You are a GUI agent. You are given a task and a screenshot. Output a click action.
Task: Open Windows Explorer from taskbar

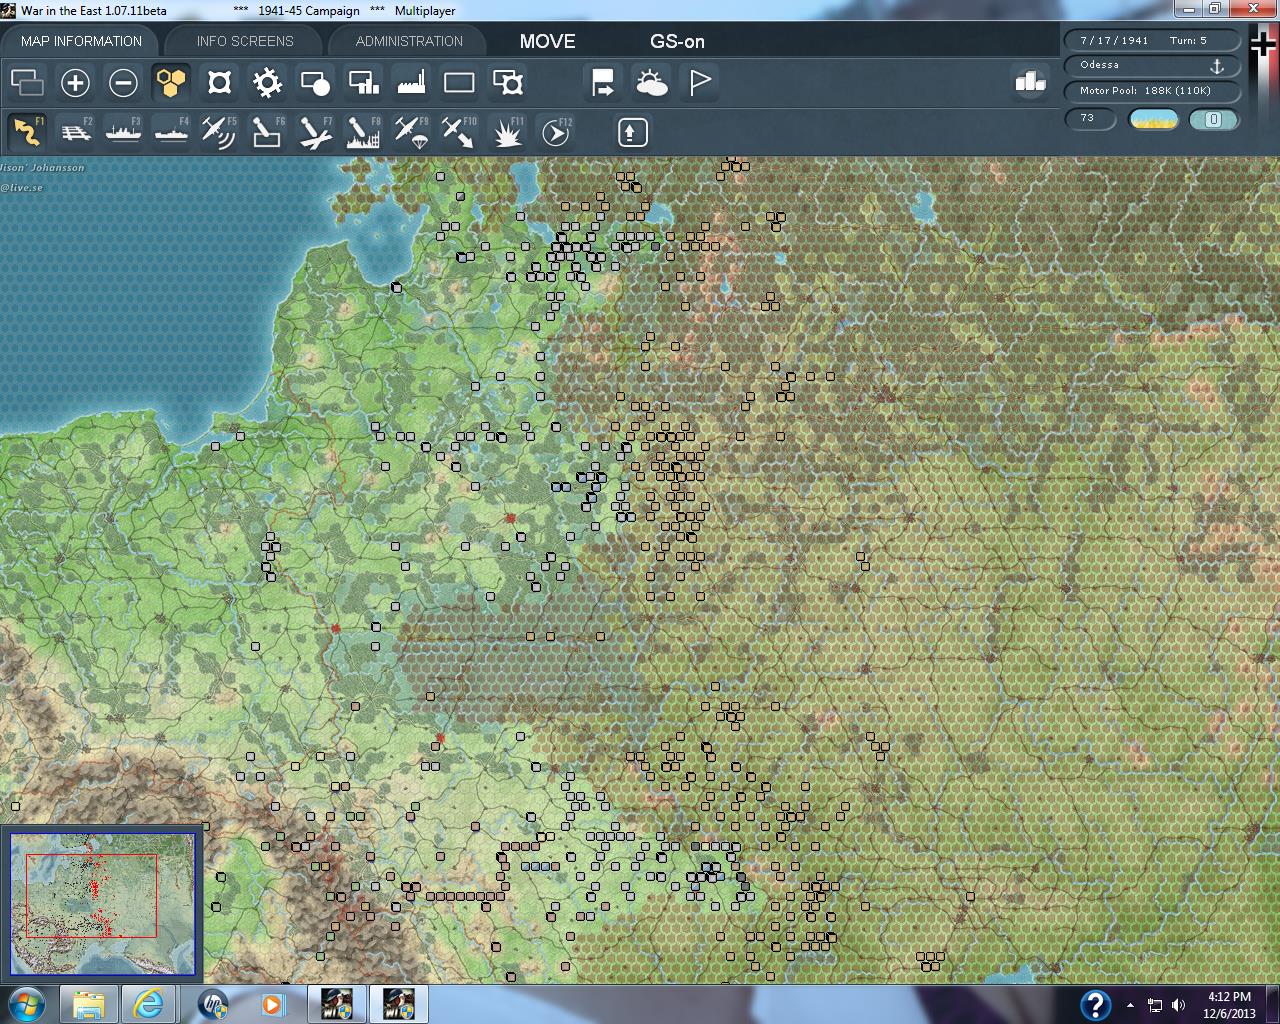[89, 1004]
